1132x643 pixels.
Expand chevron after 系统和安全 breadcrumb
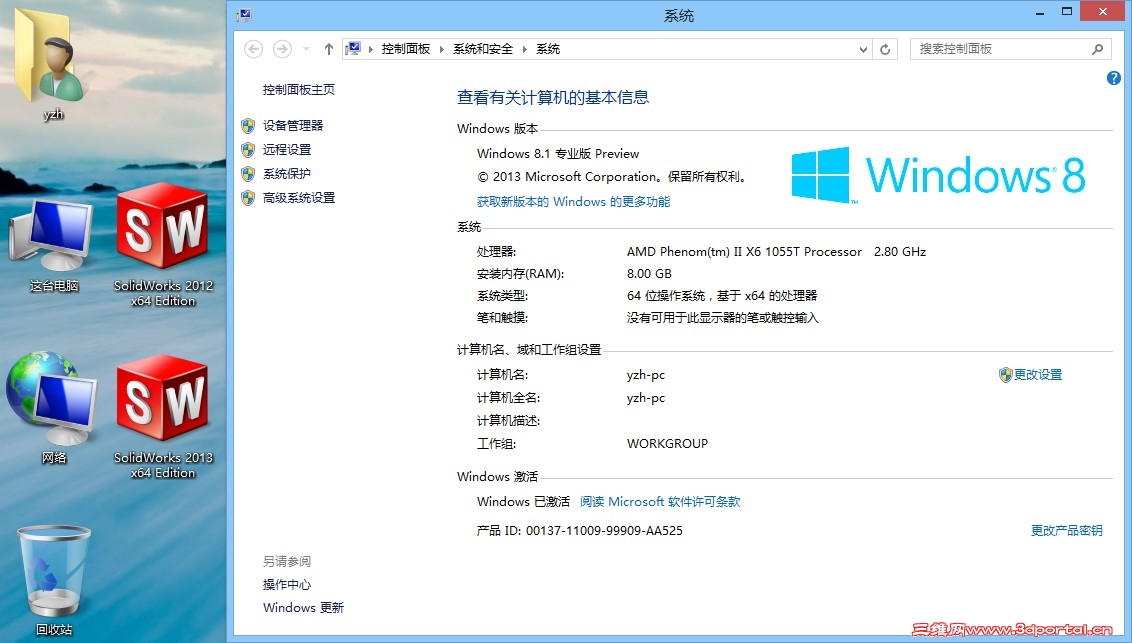coord(525,49)
